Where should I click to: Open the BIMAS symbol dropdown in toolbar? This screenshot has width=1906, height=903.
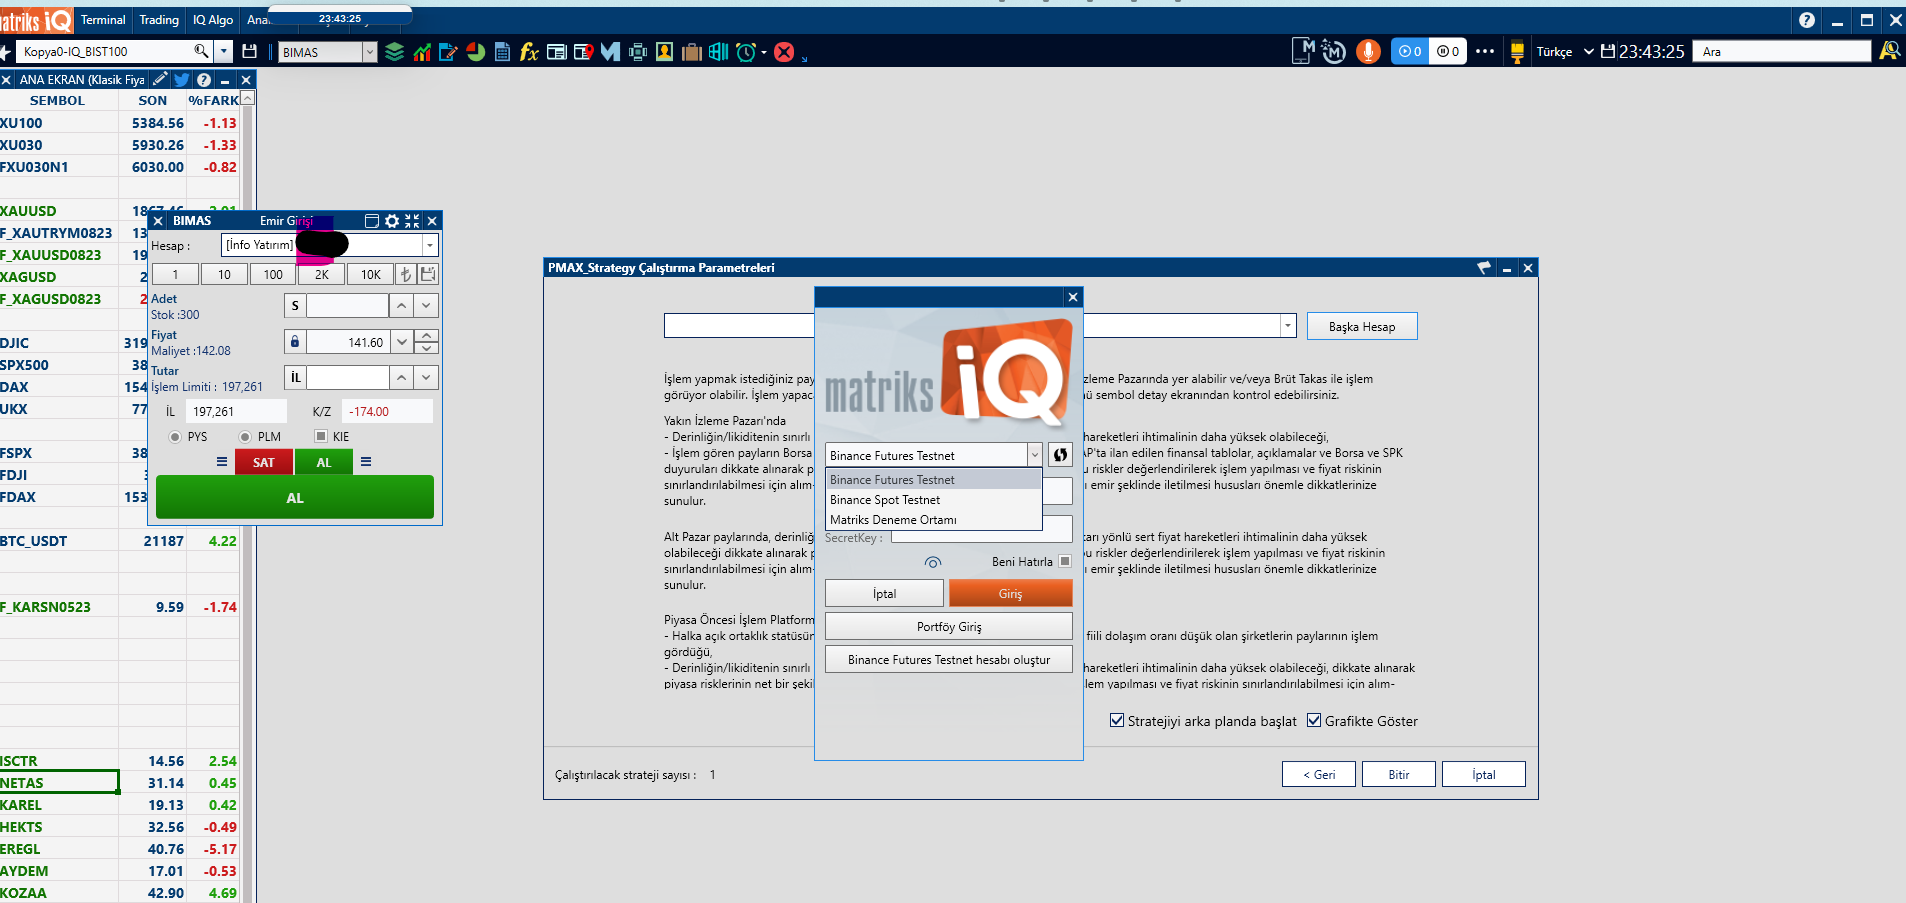tap(370, 52)
